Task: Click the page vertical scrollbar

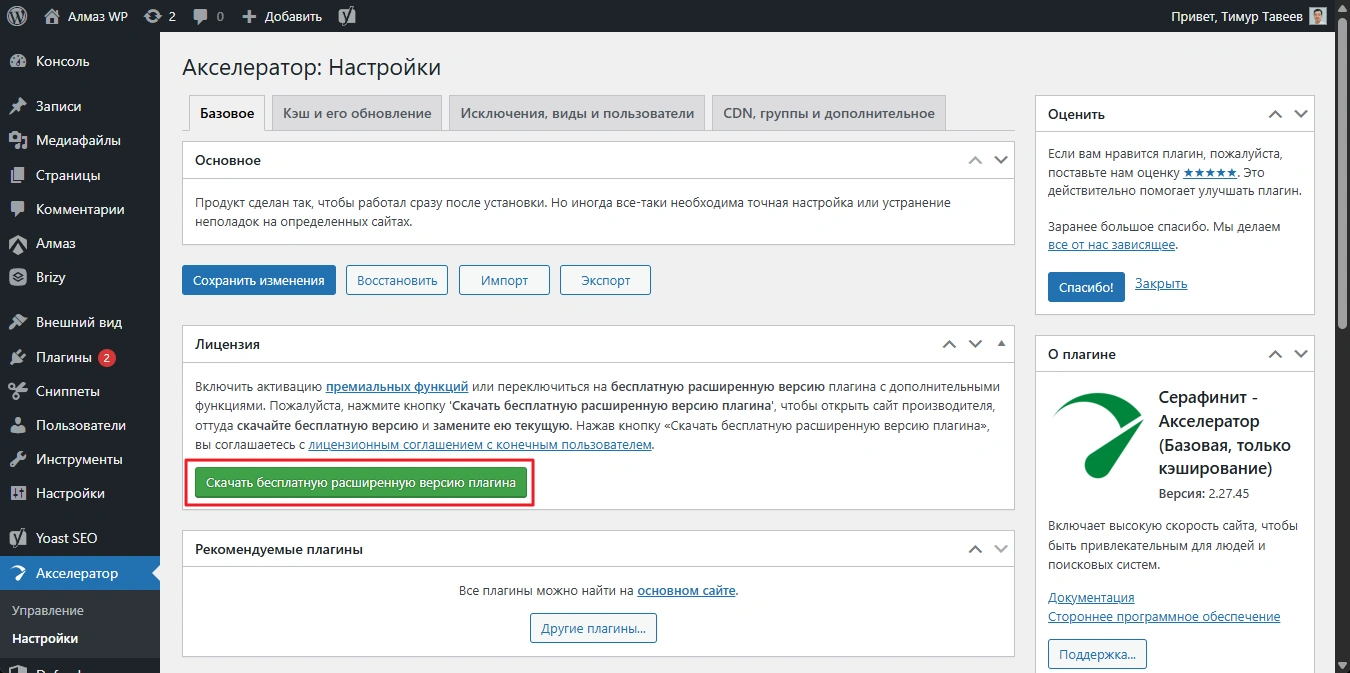Action: point(1341,200)
